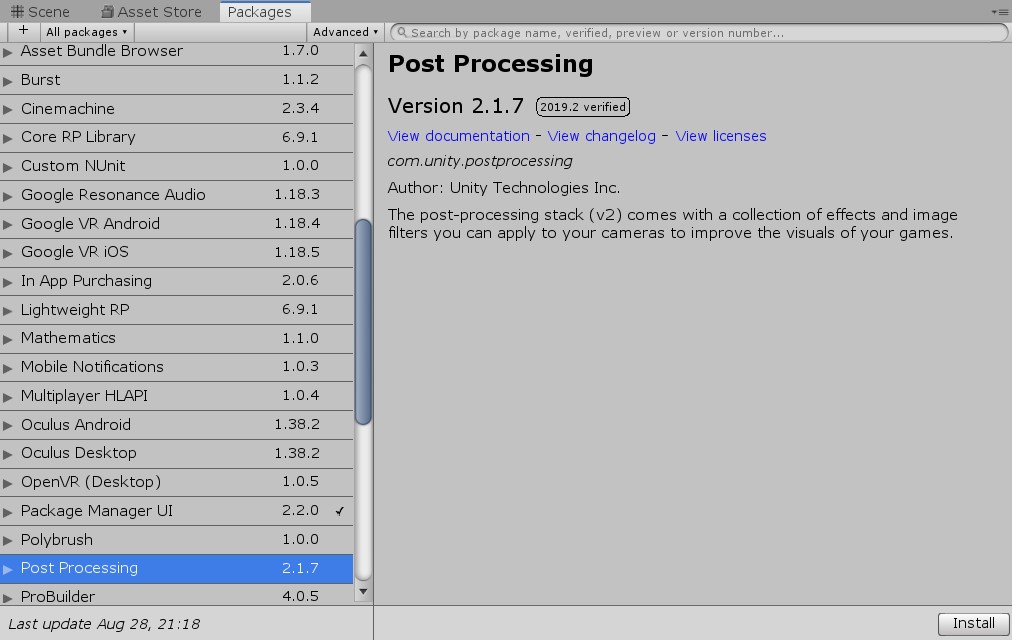Expand the Multiplayer HLAPI arrow
1012x640 pixels.
(x=8, y=397)
